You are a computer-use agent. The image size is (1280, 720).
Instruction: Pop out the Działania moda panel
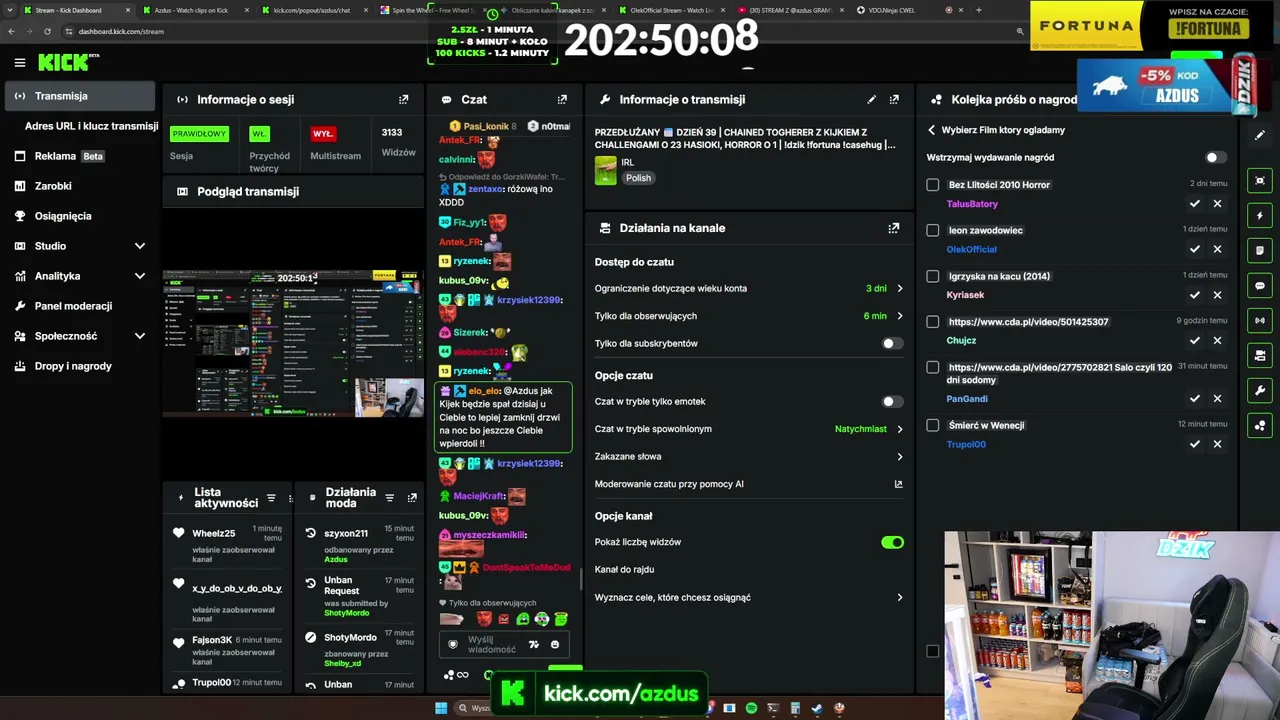(x=412, y=497)
